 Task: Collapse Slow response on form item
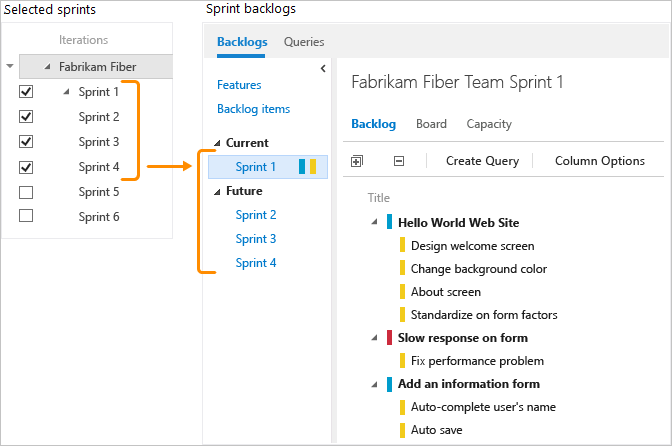coord(375,338)
